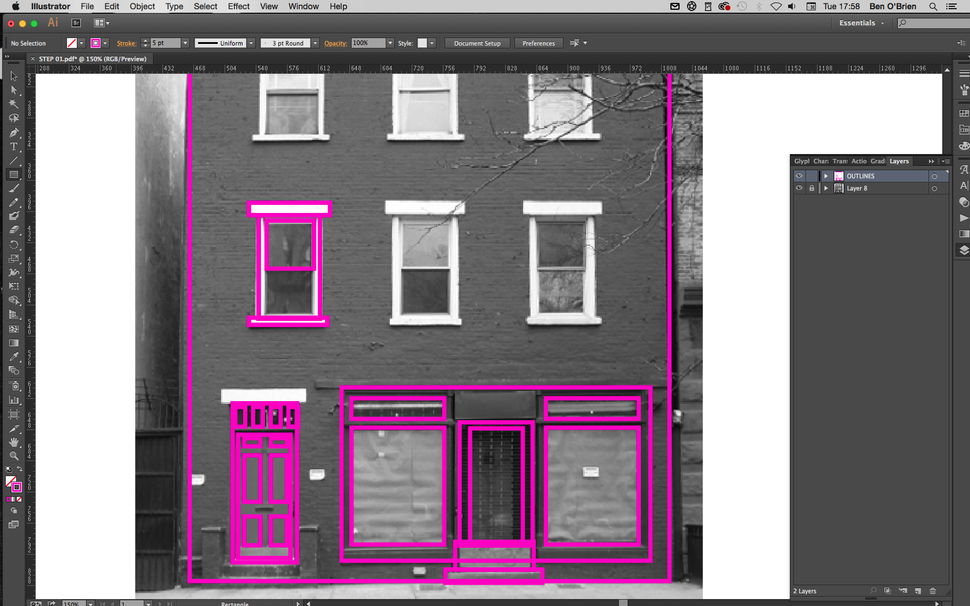
Task: Switch to the Layers panel tab
Action: (x=899, y=161)
